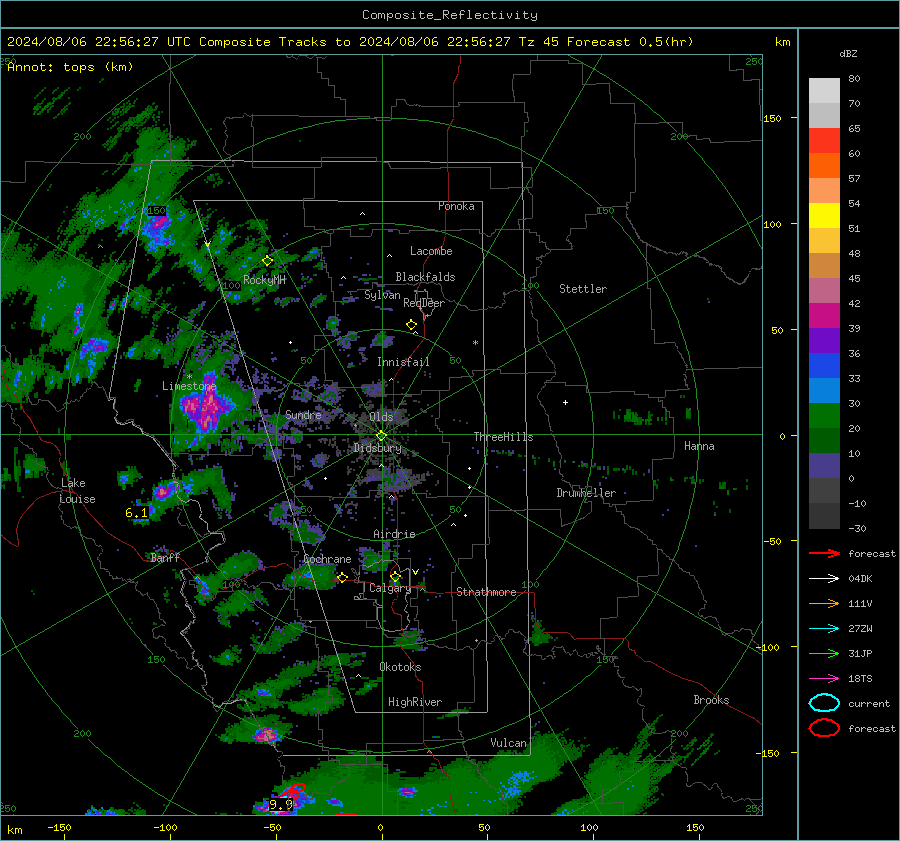Image resolution: width=900 pixels, height=841 pixels.
Task: Click the 60 dBZ orange color swatch
Action: coord(824,165)
